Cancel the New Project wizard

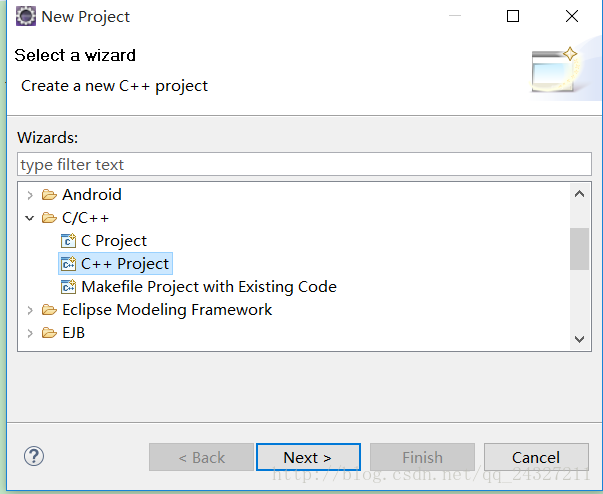[x=536, y=457]
